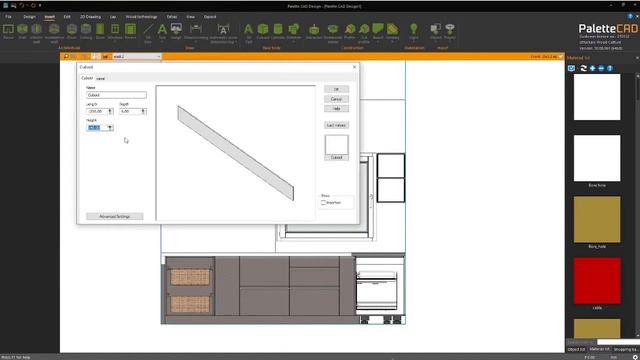
Task: Select the 3D Text tool
Action: 248,33
